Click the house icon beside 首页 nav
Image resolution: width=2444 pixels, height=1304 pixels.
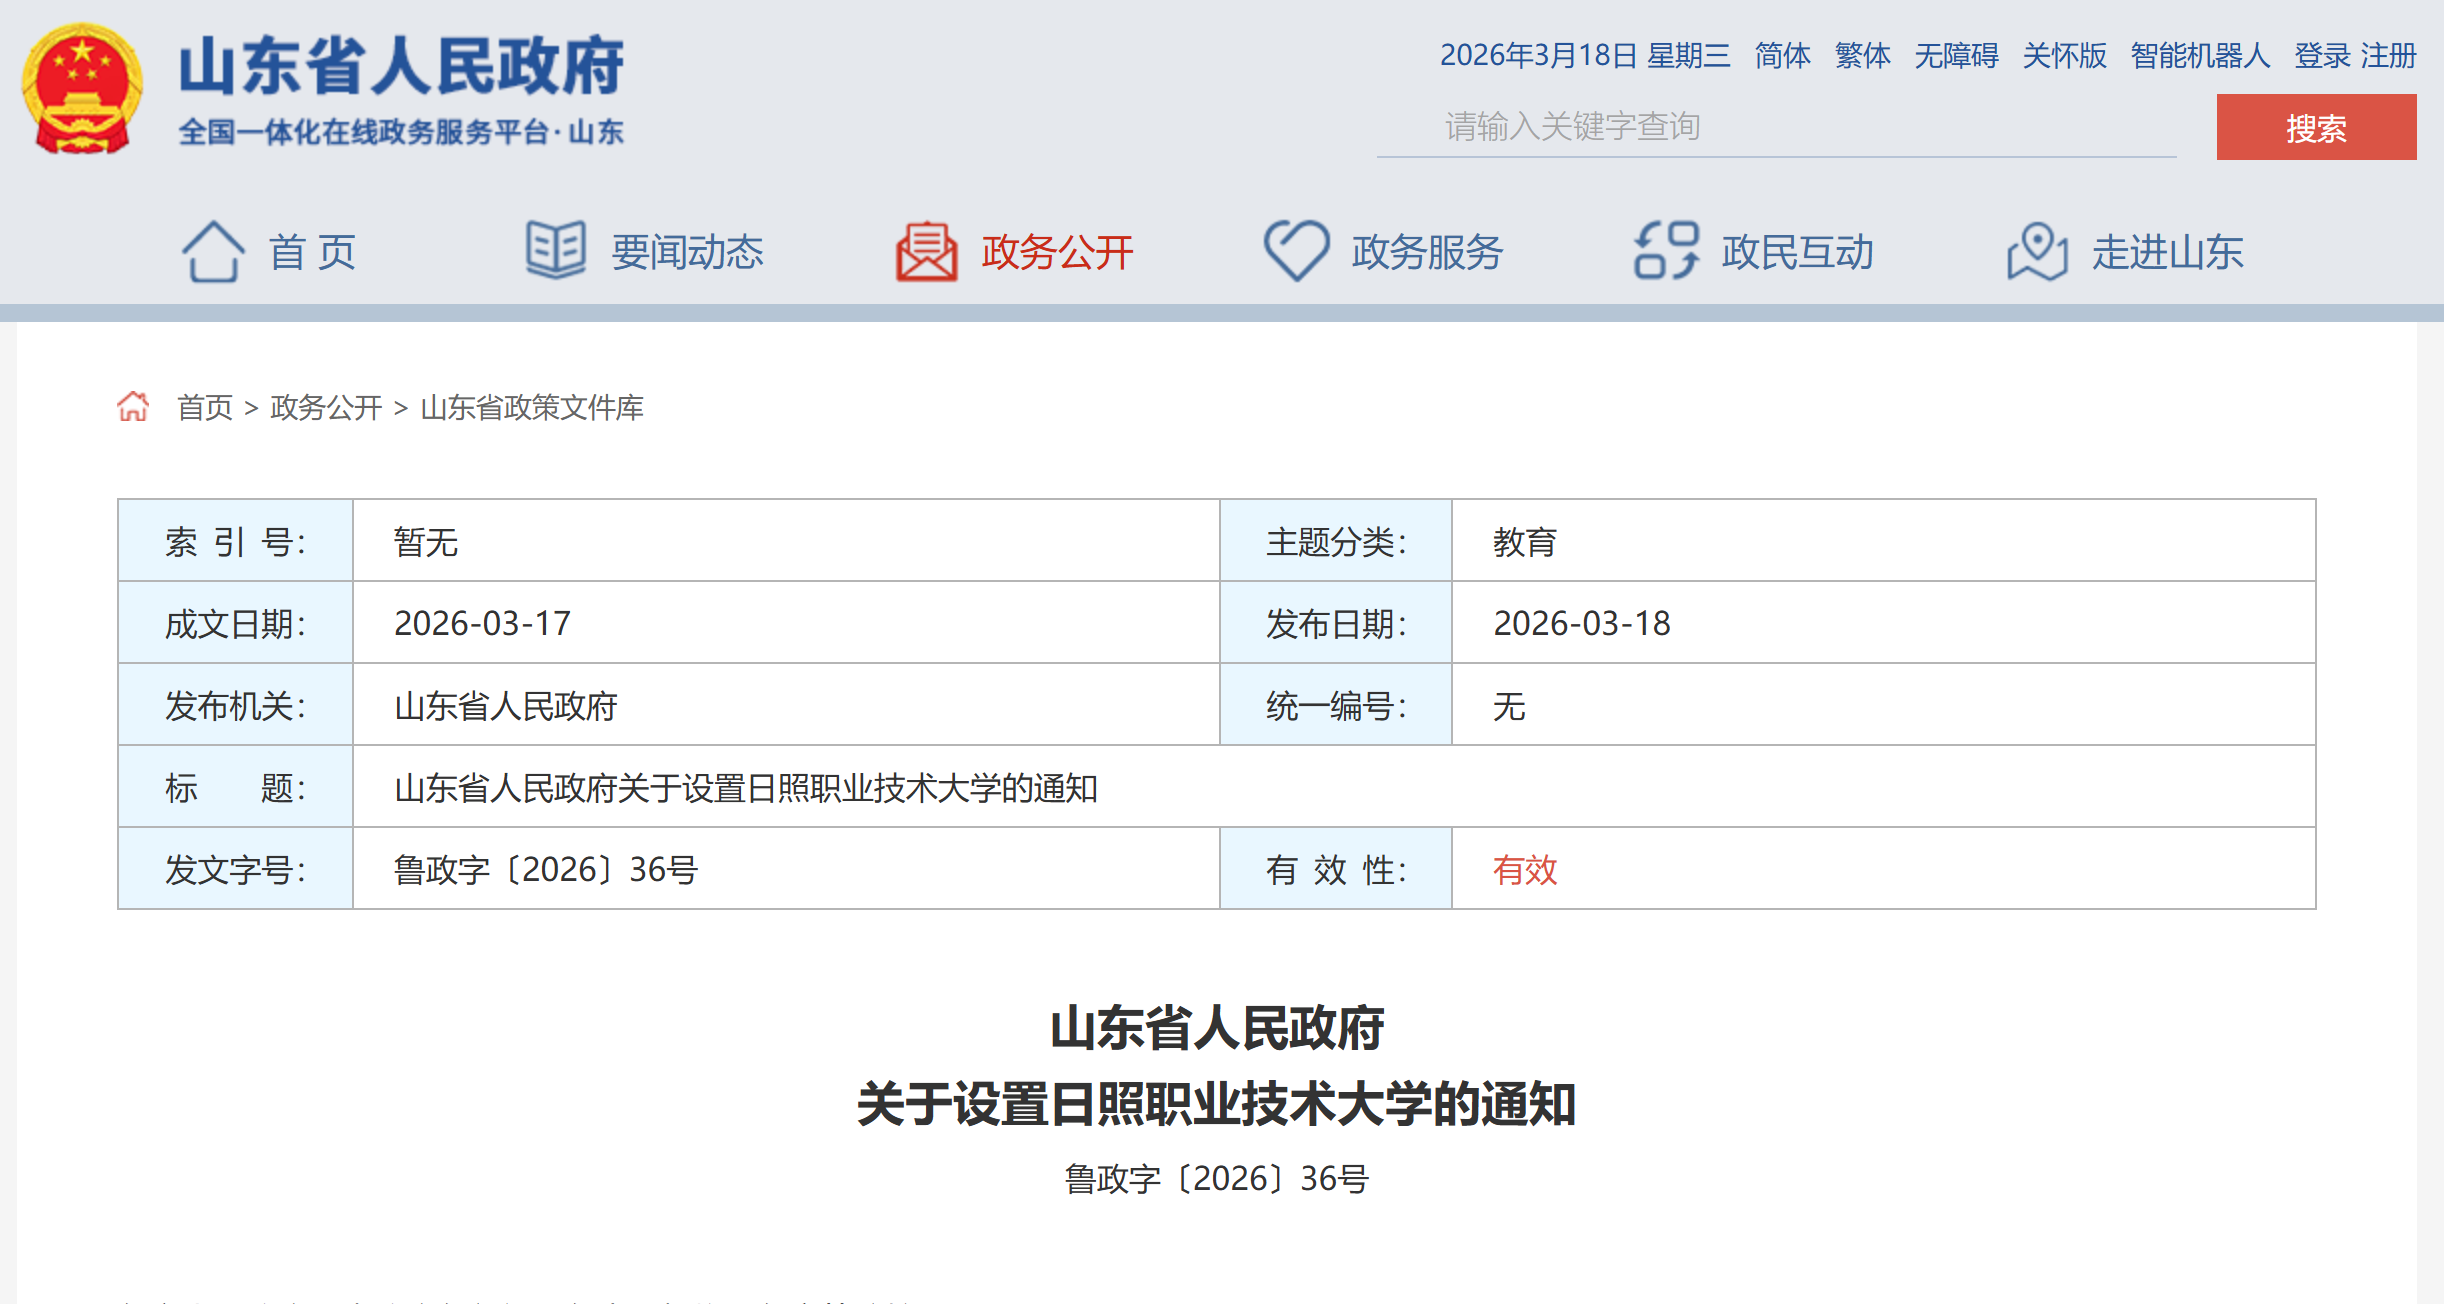tap(212, 251)
